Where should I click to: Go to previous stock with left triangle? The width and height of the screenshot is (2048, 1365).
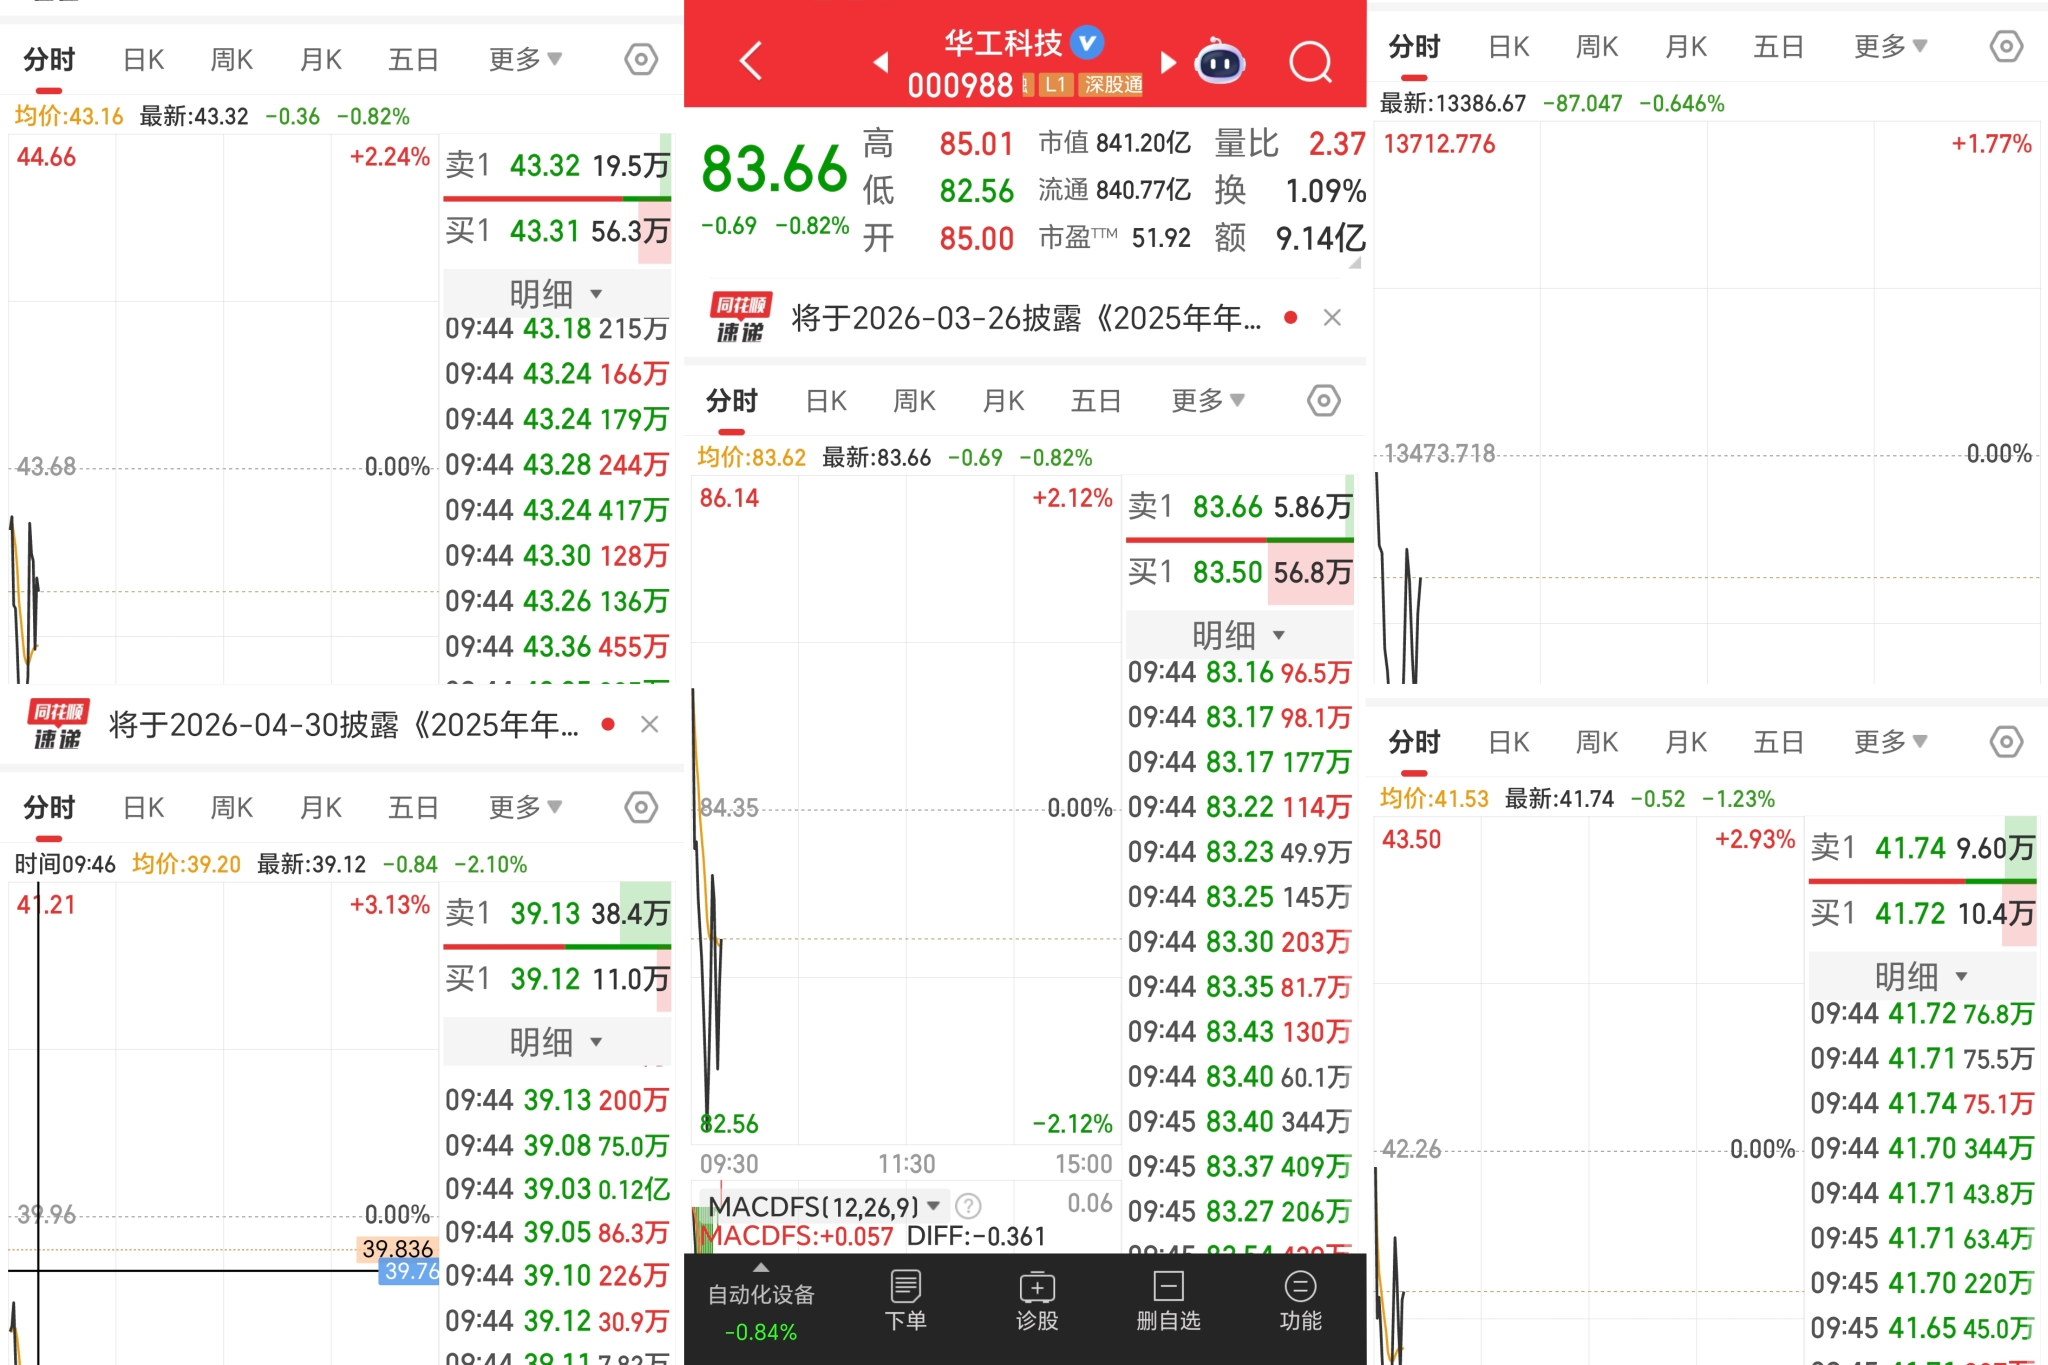tap(880, 62)
